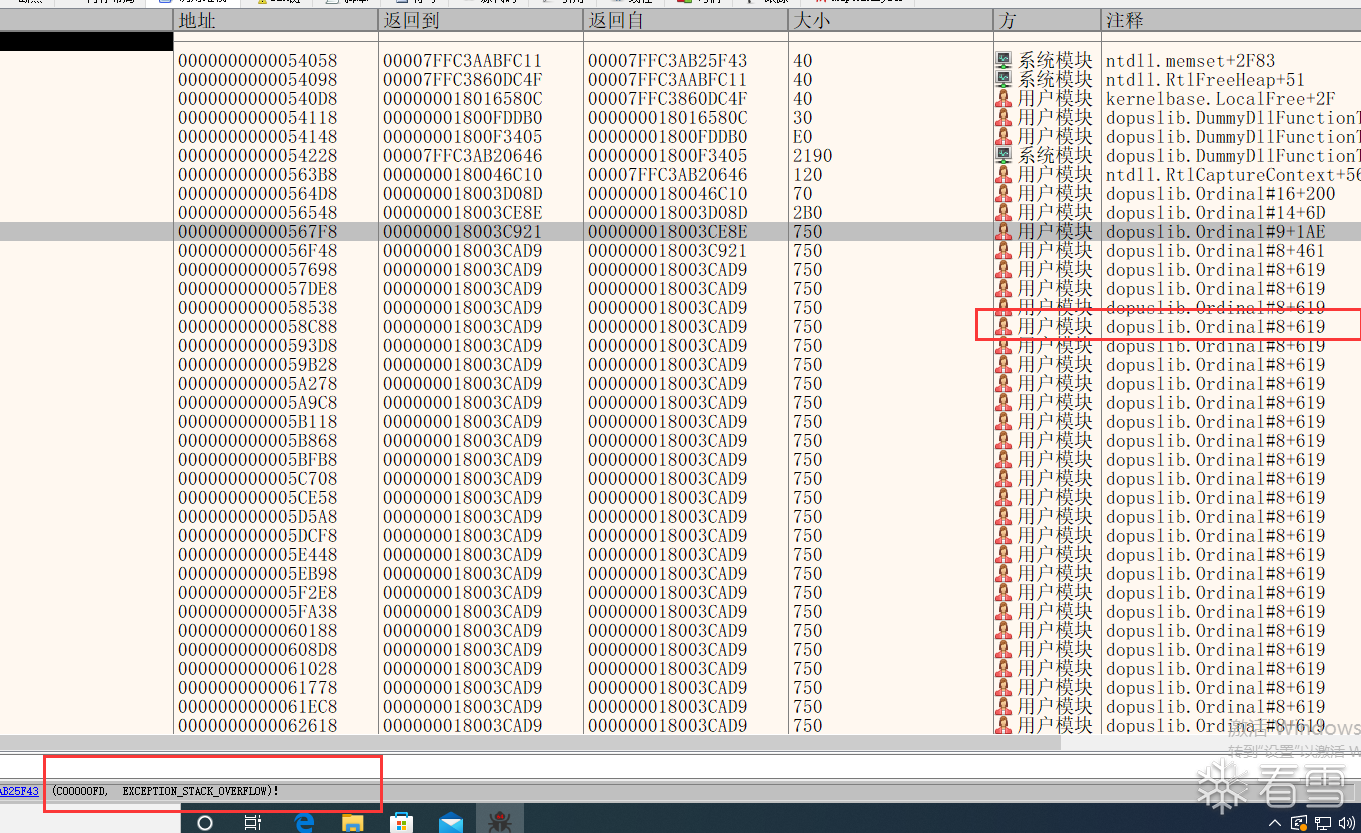Screen dimensions: 1361x833
Task: Click user module icon on row 000000000005F2E8
Action: (x=1004, y=593)
